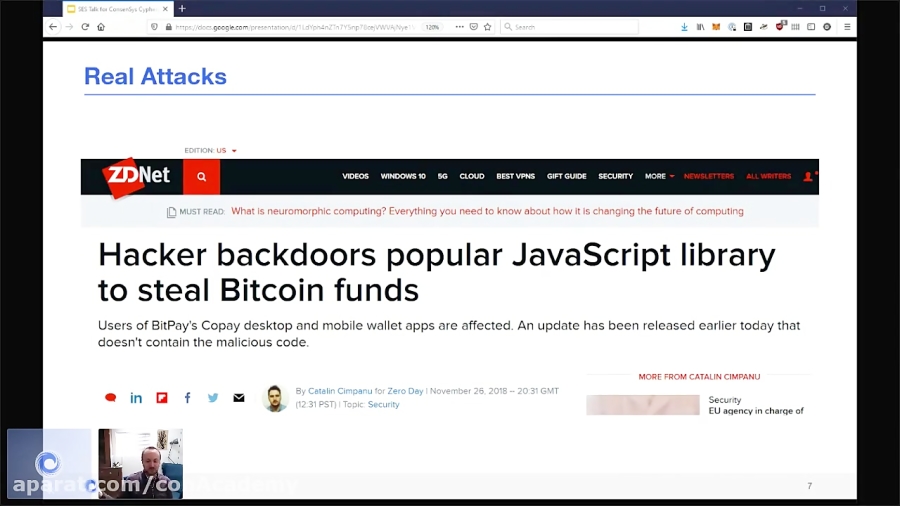This screenshot has height=506, width=900.
Task: Close the SES Talk tab
Action: (165, 9)
